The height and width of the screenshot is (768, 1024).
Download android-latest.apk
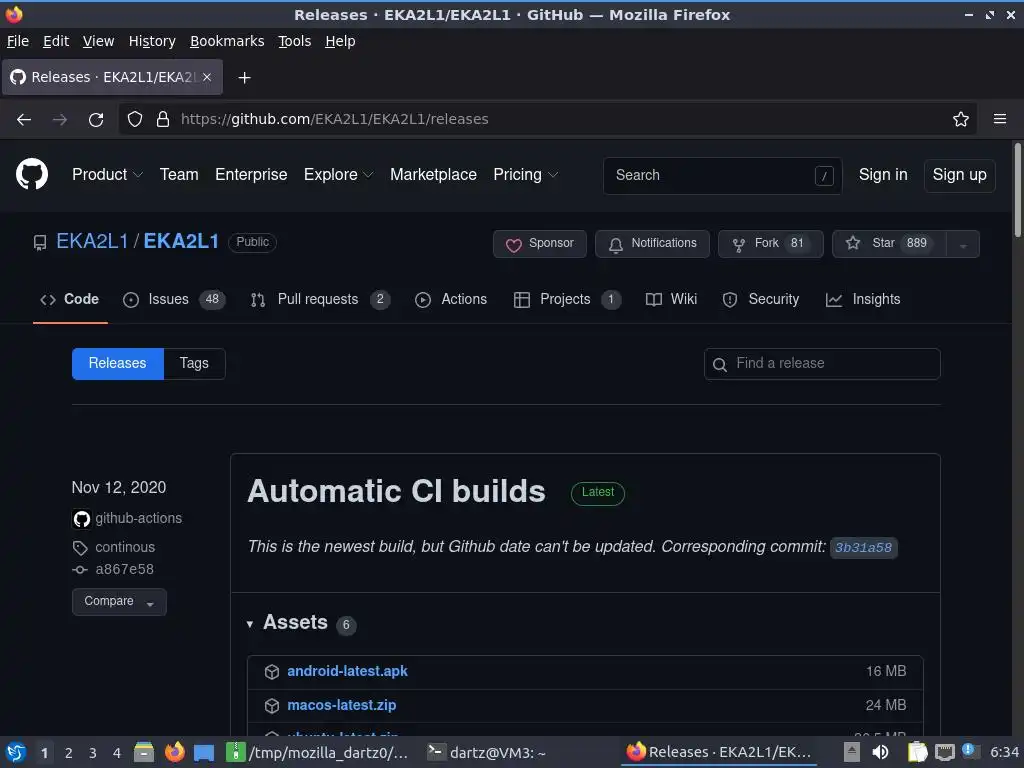[347, 671]
